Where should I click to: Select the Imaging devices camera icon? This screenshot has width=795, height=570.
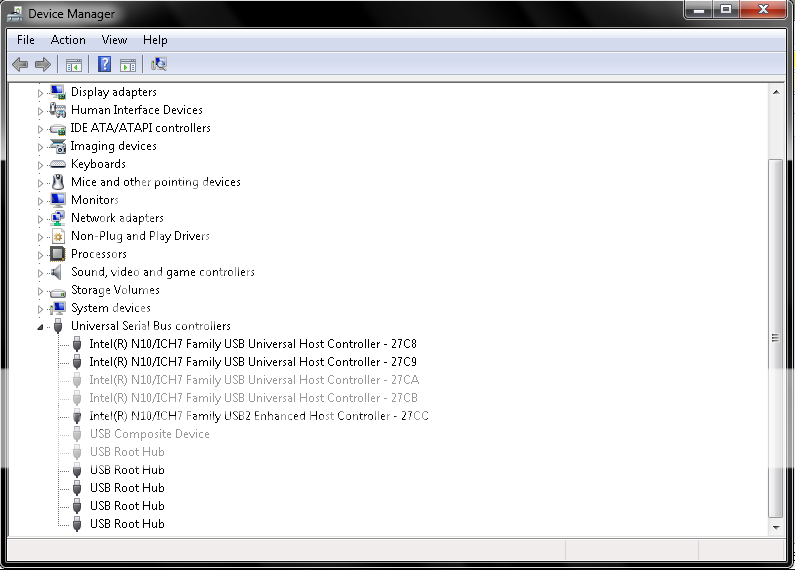(x=58, y=146)
